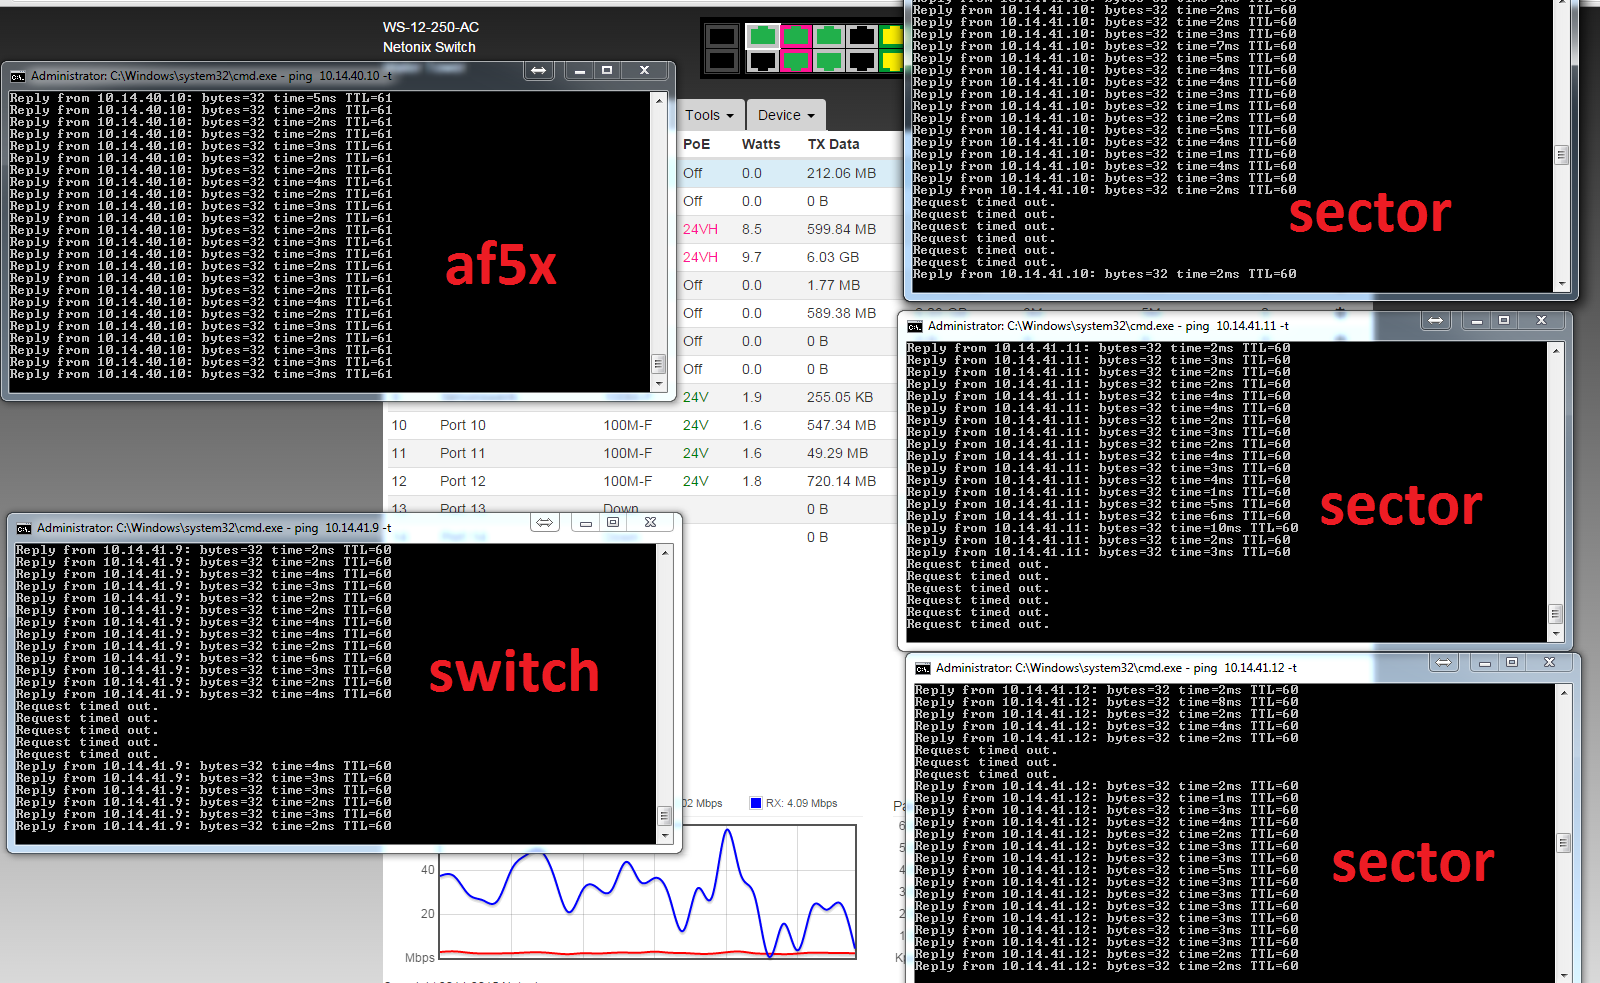Minimize the 10.14.41.9 ping window
The width and height of the screenshot is (1600, 983).
pos(586,523)
